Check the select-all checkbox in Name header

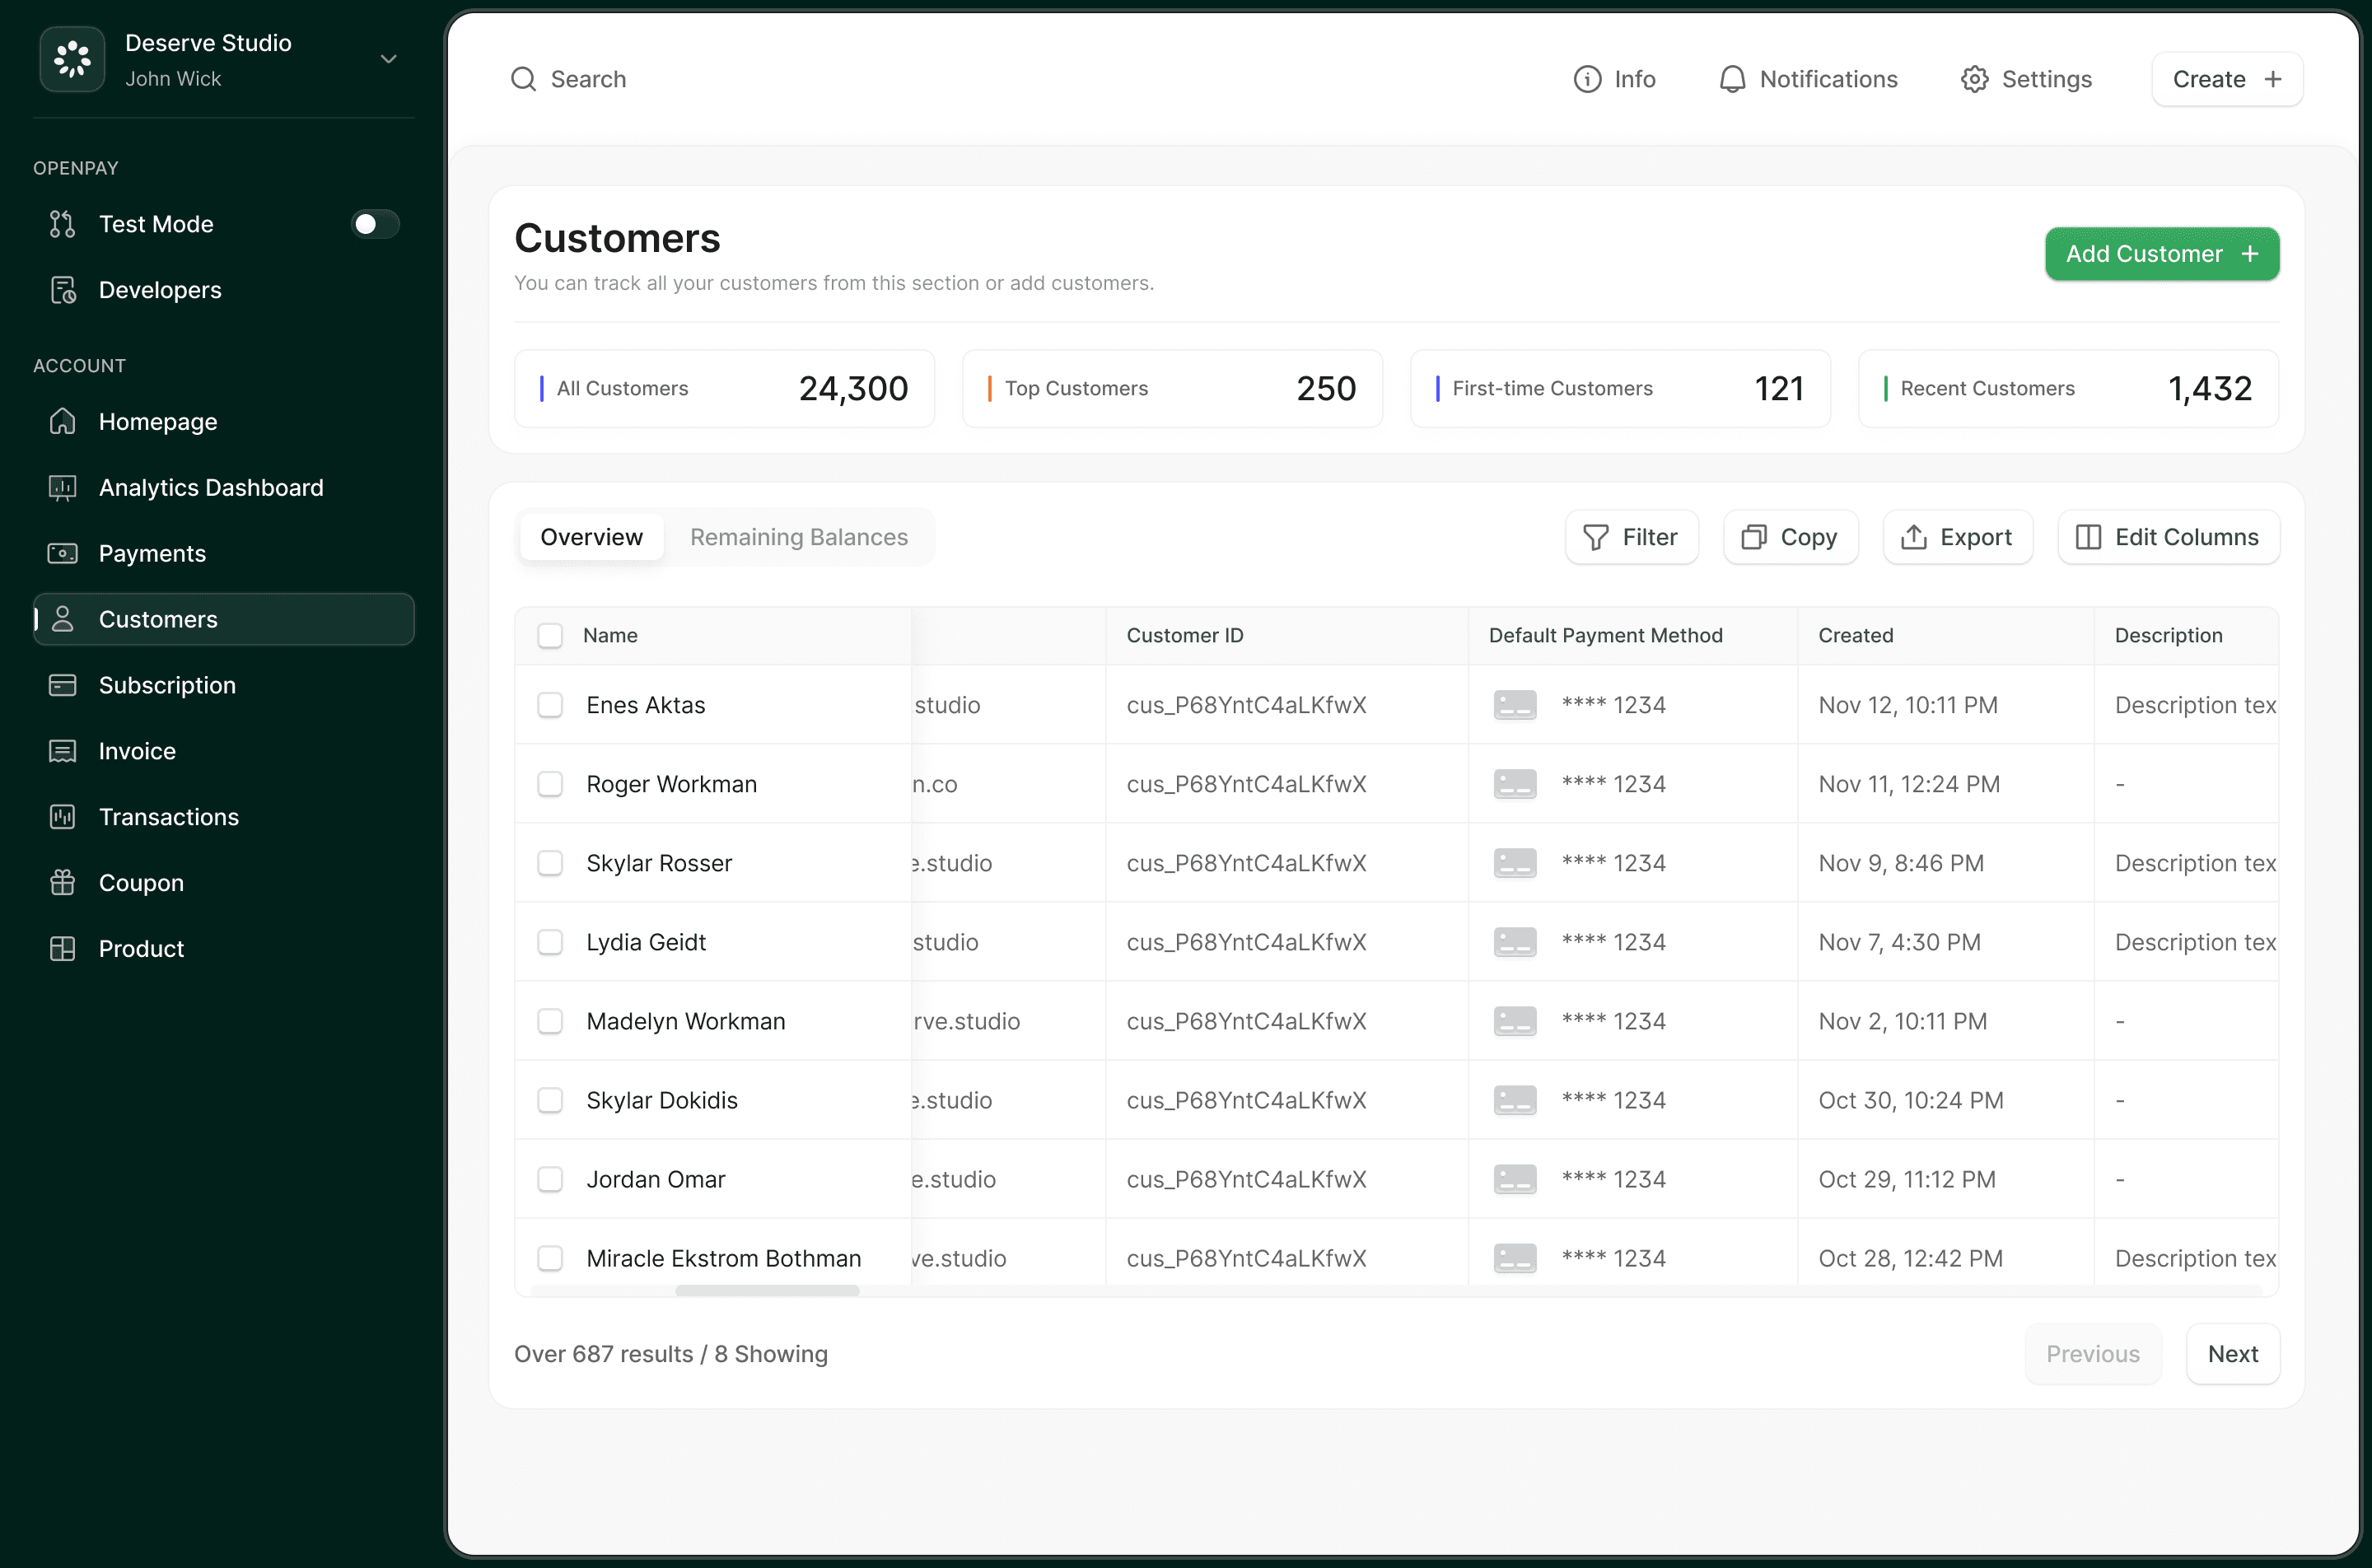pyautogui.click(x=550, y=636)
